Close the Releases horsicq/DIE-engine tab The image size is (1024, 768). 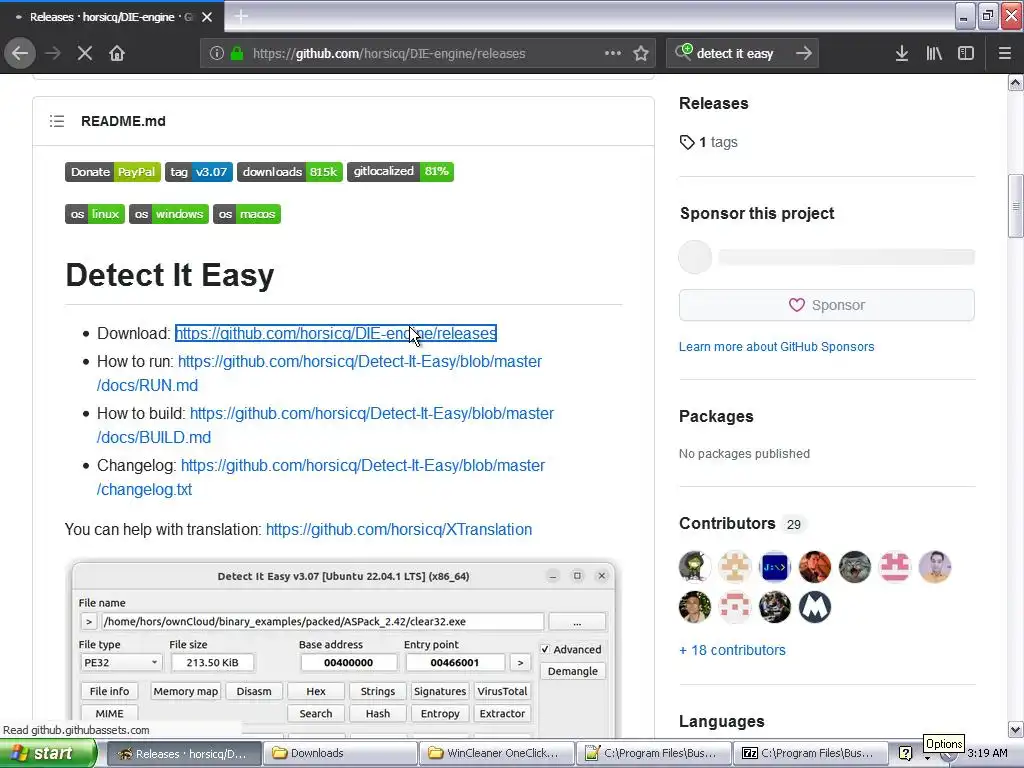point(207,17)
